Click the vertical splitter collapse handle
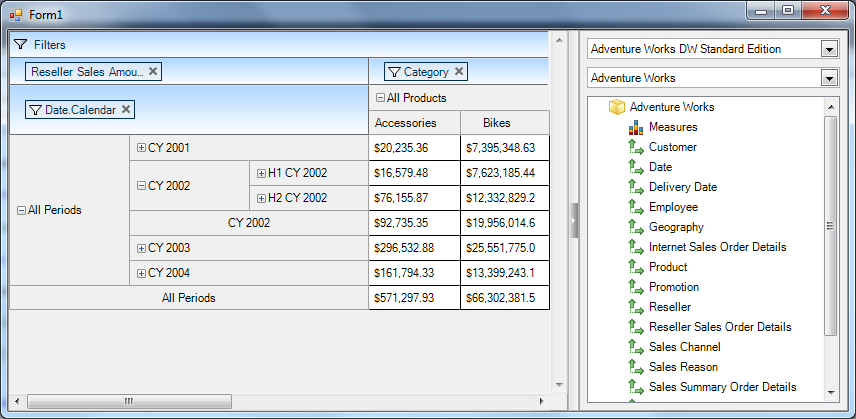Image resolution: width=856 pixels, height=419 pixels. [x=574, y=220]
